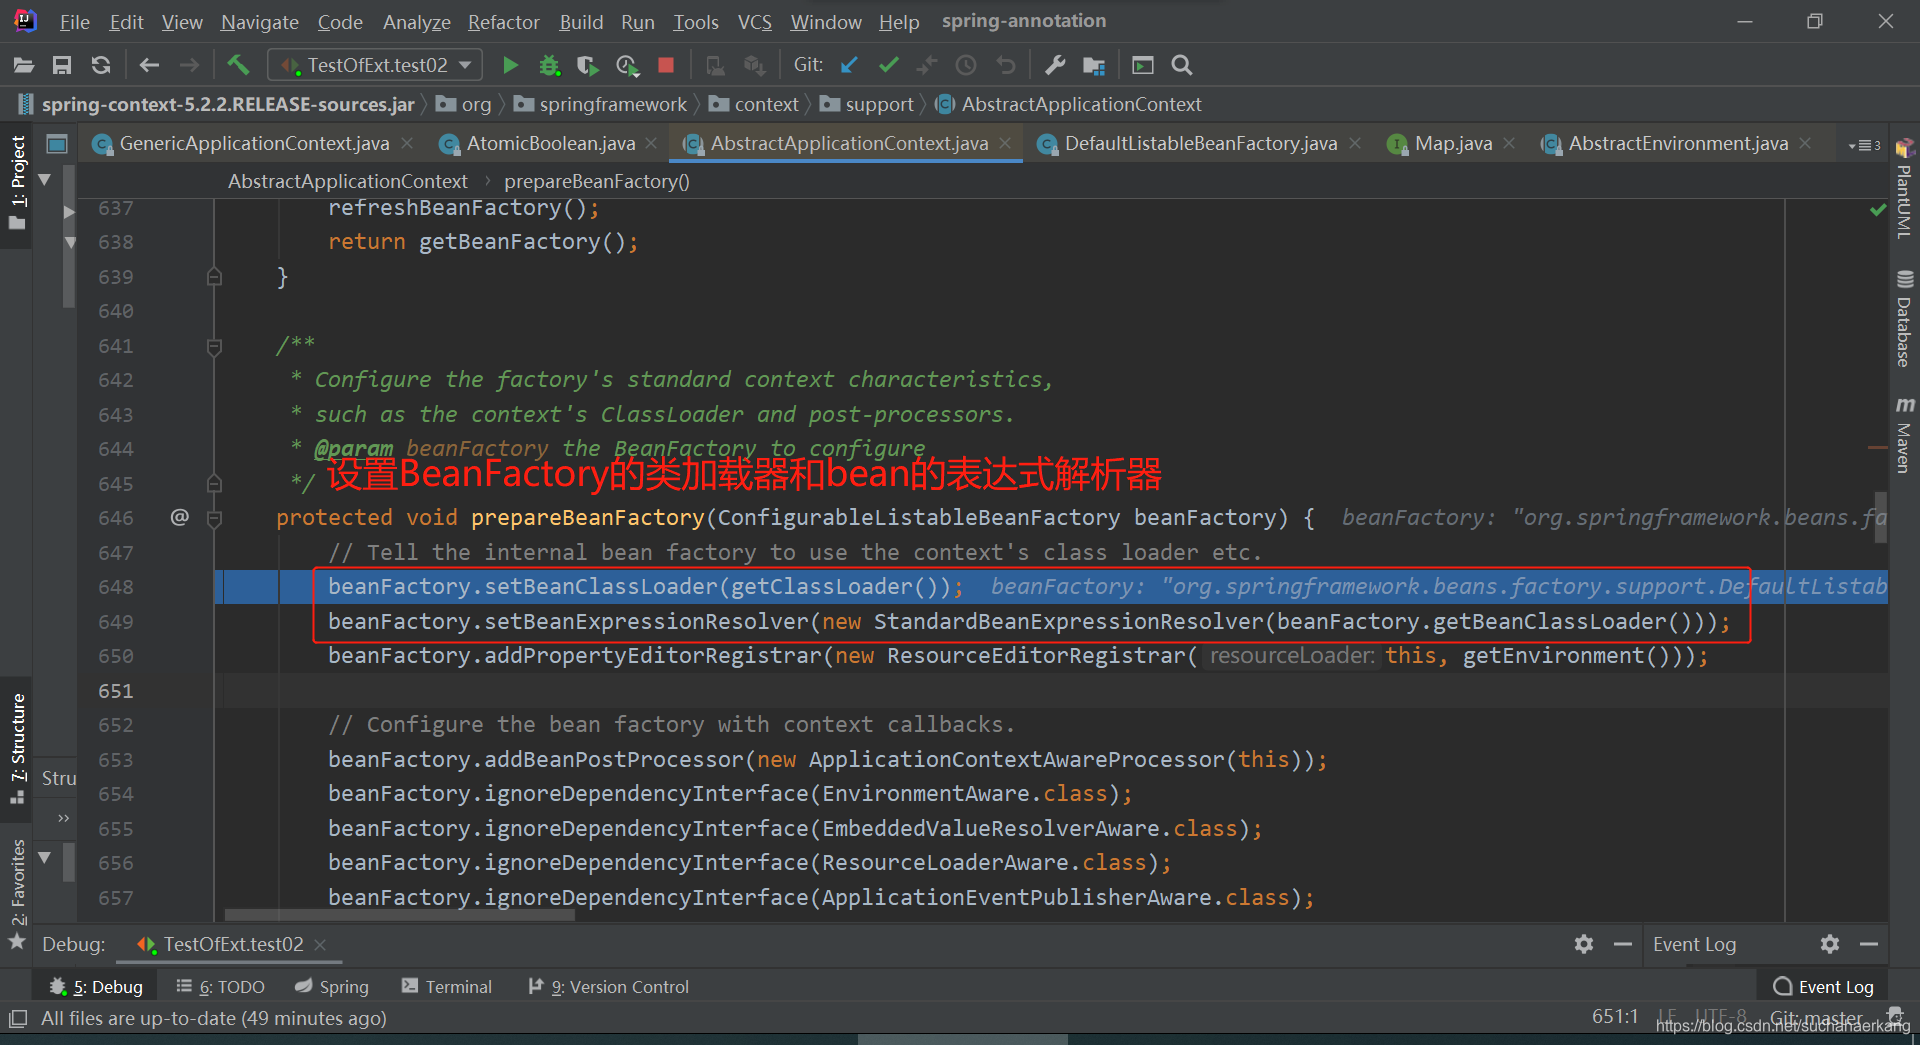Screen dimensions: 1920x1045
Task: Open the Spring tool window
Action: tap(332, 987)
